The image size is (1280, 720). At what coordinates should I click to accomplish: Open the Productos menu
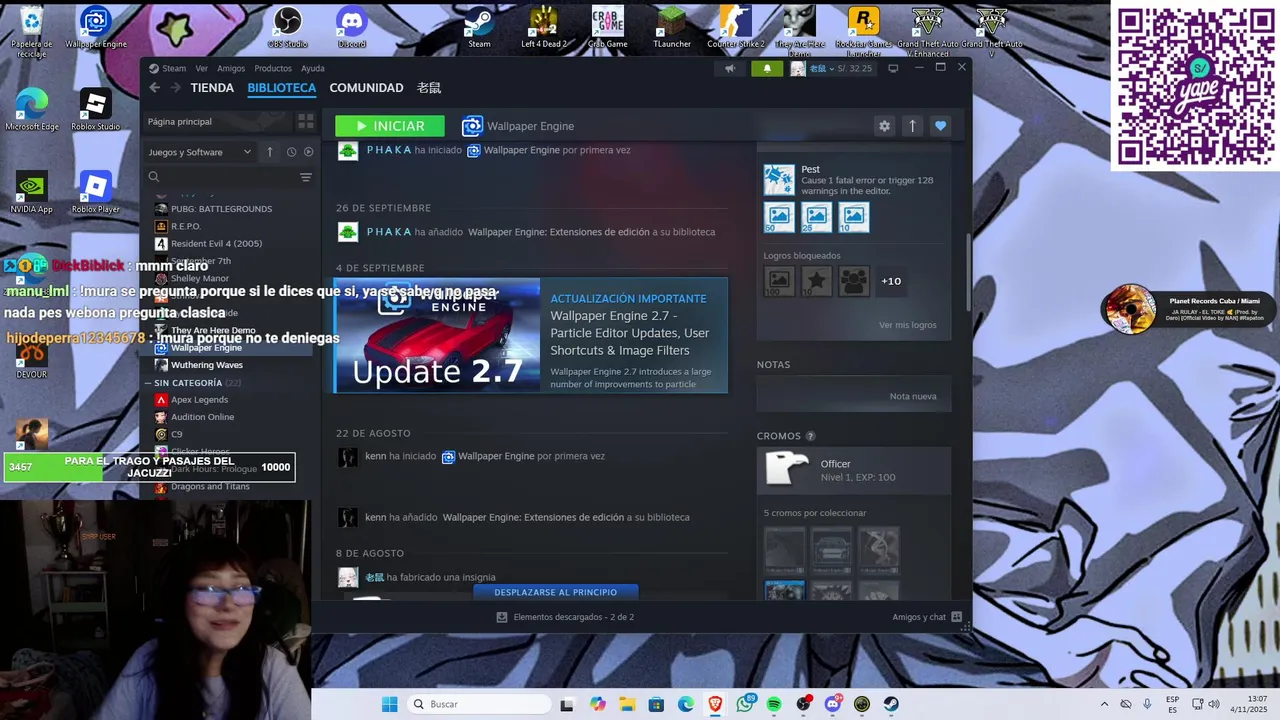point(273,68)
